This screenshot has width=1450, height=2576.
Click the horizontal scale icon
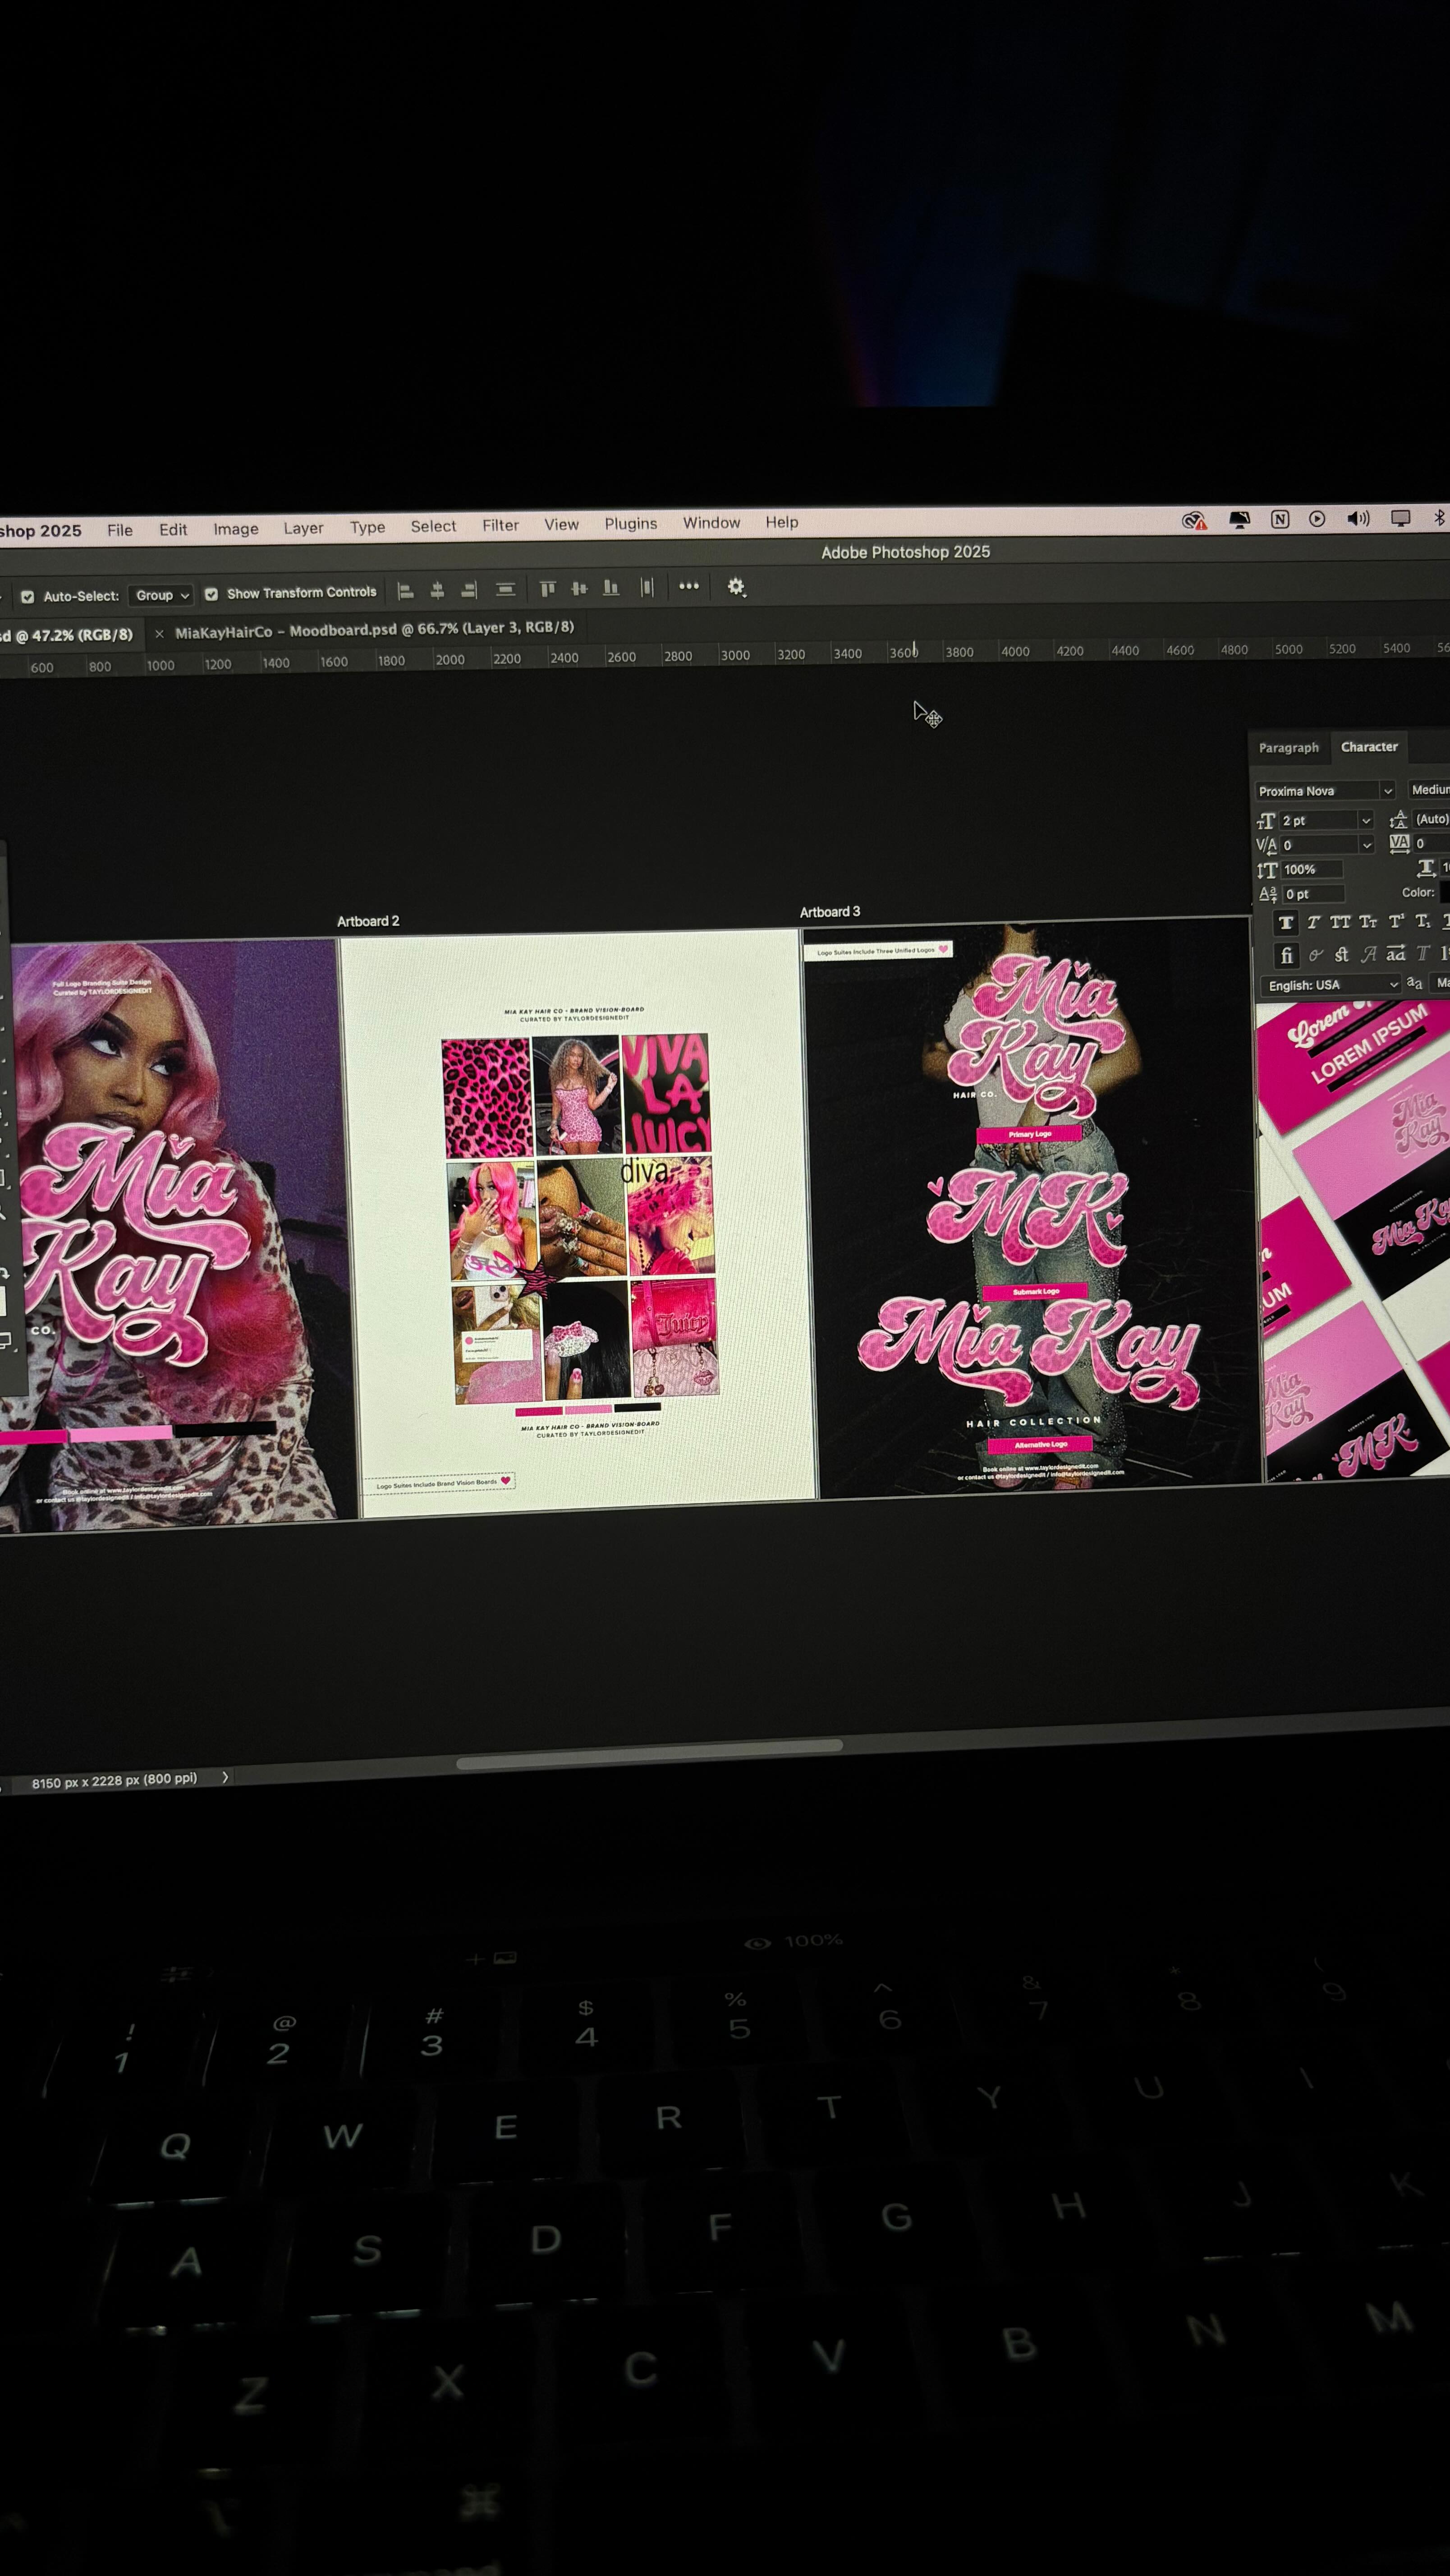pyautogui.click(x=1427, y=868)
